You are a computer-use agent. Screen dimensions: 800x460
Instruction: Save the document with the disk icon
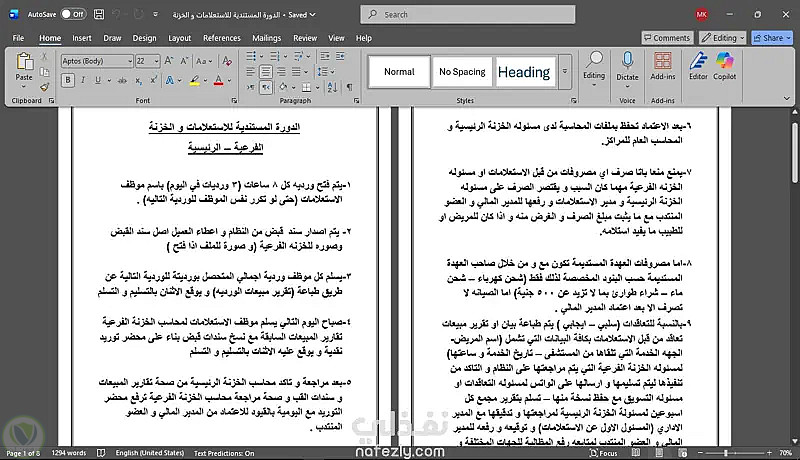[99, 14]
